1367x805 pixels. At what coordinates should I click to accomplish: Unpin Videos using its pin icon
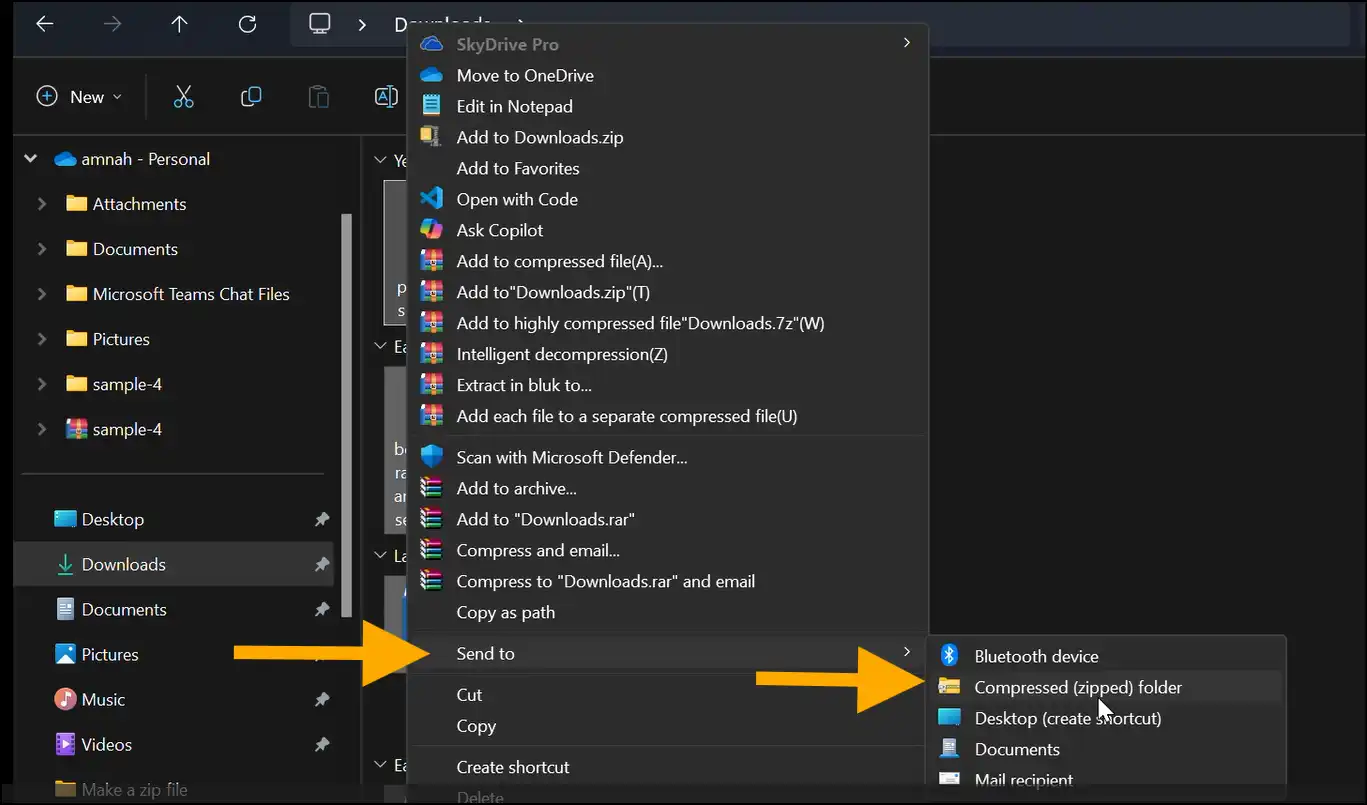(322, 744)
